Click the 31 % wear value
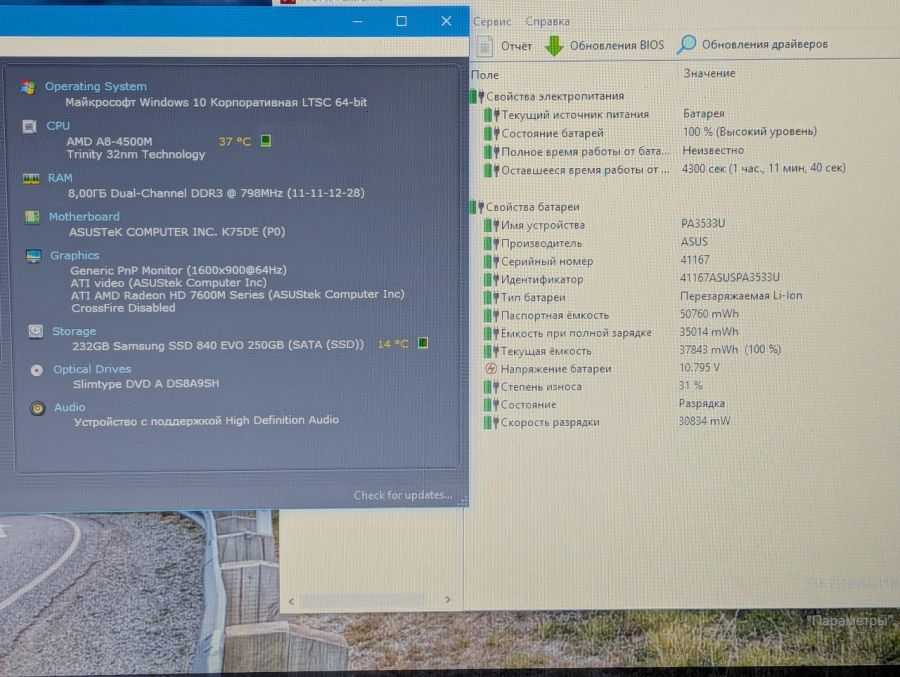Viewport: 900px width, 677px height. coord(691,385)
